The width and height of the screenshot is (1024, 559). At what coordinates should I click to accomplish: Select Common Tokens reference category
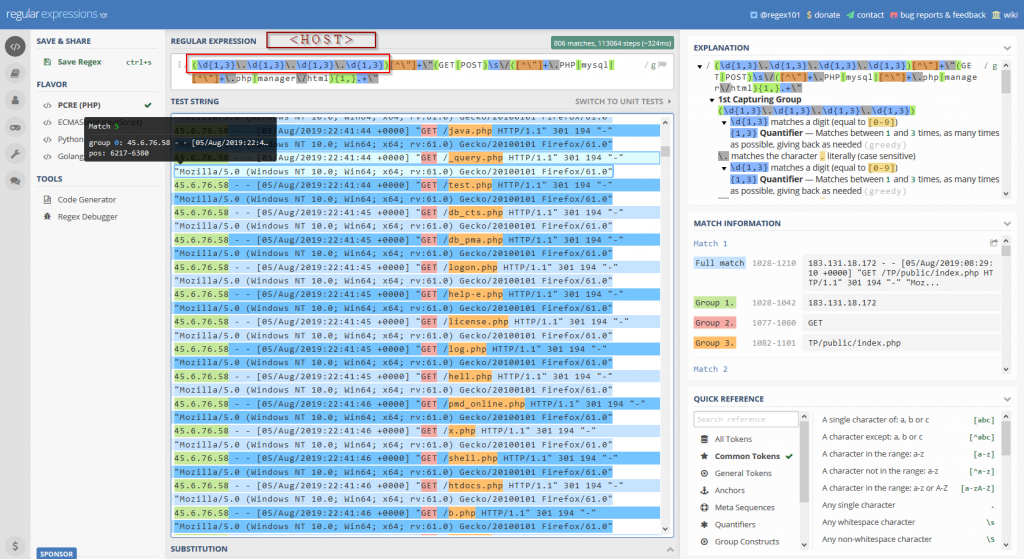(x=746, y=456)
